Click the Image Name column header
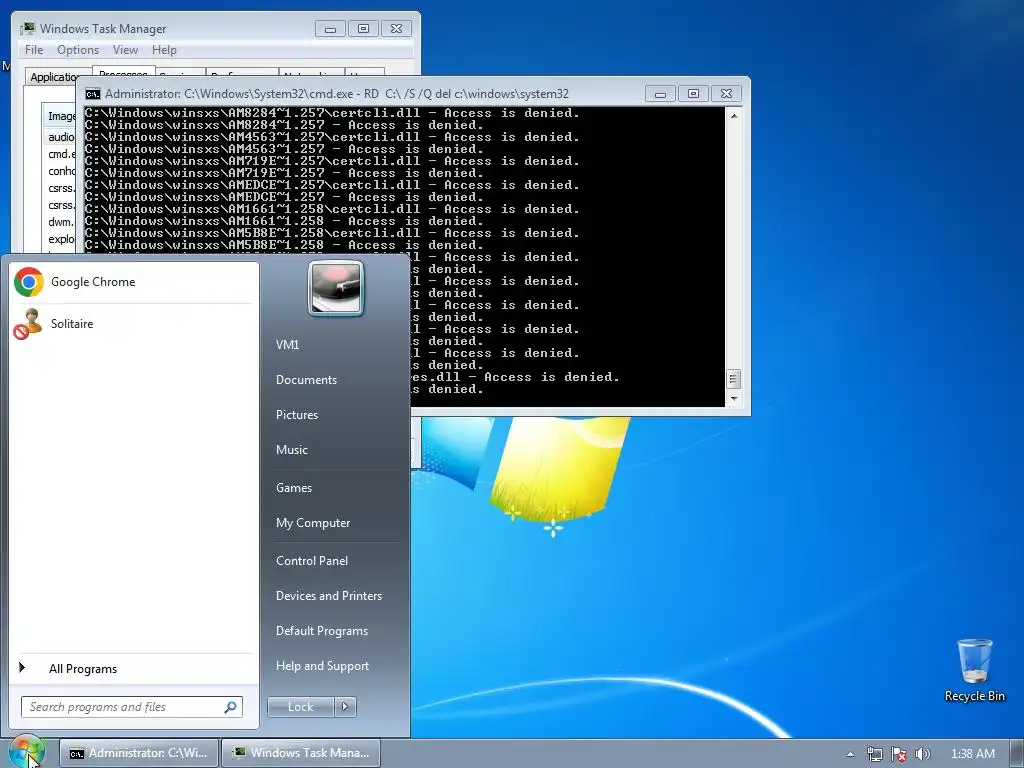The width and height of the screenshot is (1024, 768). pyautogui.click(x=60, y=116)
